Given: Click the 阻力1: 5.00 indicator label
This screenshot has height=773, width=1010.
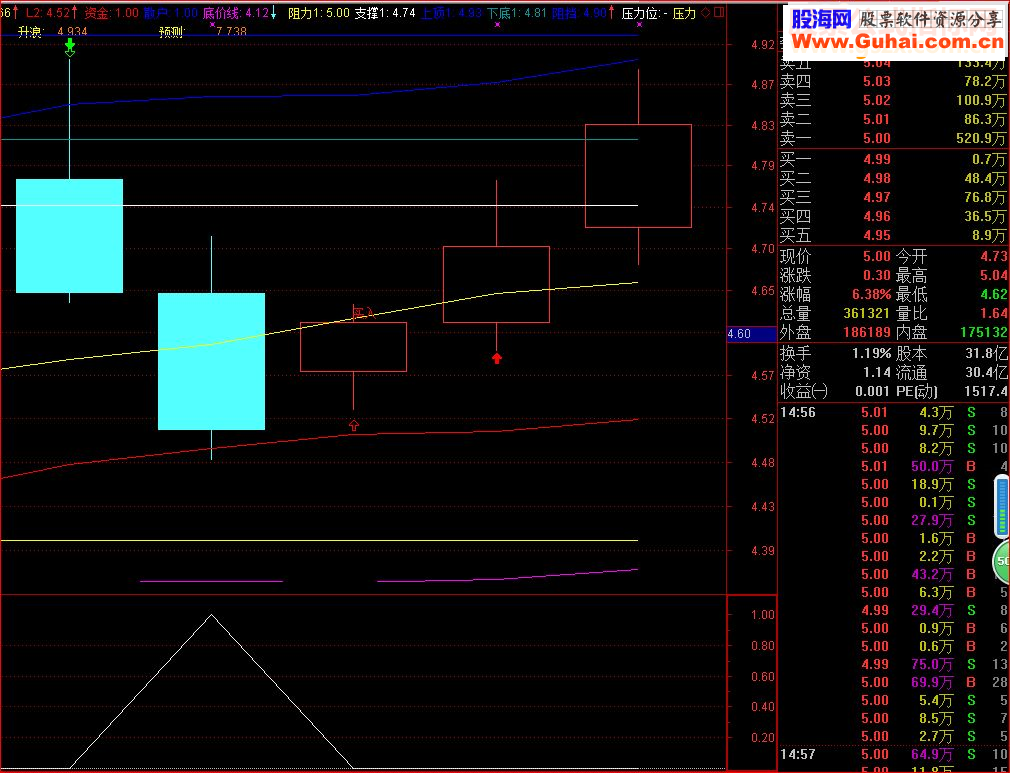Looking at the screenshot, I should coord(318,13).
